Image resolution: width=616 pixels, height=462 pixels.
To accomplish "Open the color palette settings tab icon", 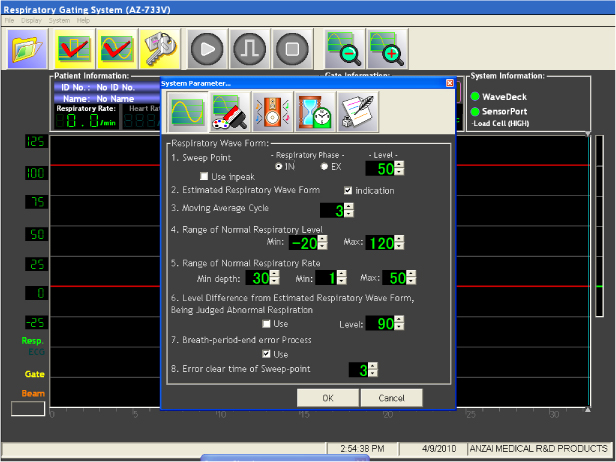I will coord(229,112).
